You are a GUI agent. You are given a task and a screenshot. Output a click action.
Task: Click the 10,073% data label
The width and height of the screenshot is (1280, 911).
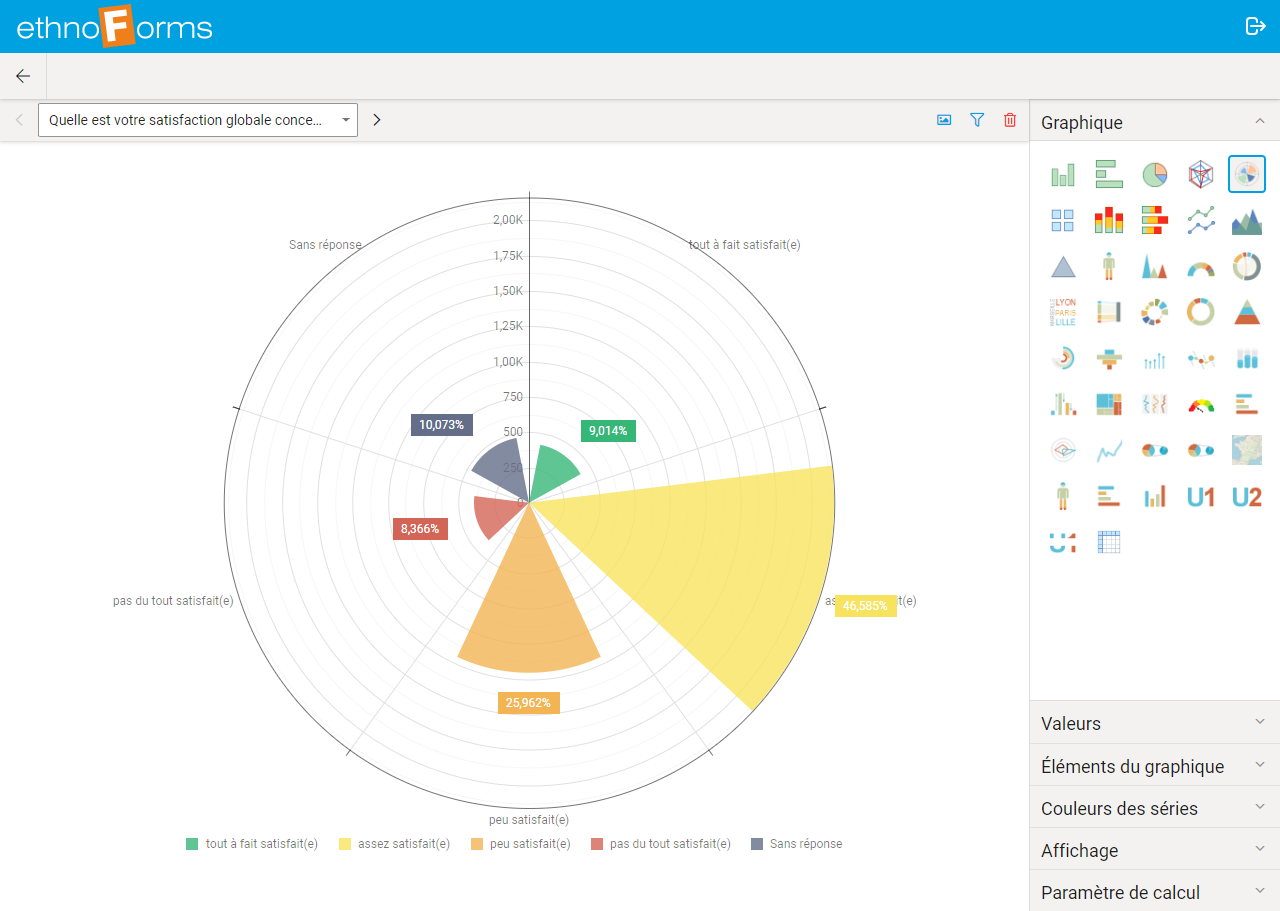[x=442, y=425]
